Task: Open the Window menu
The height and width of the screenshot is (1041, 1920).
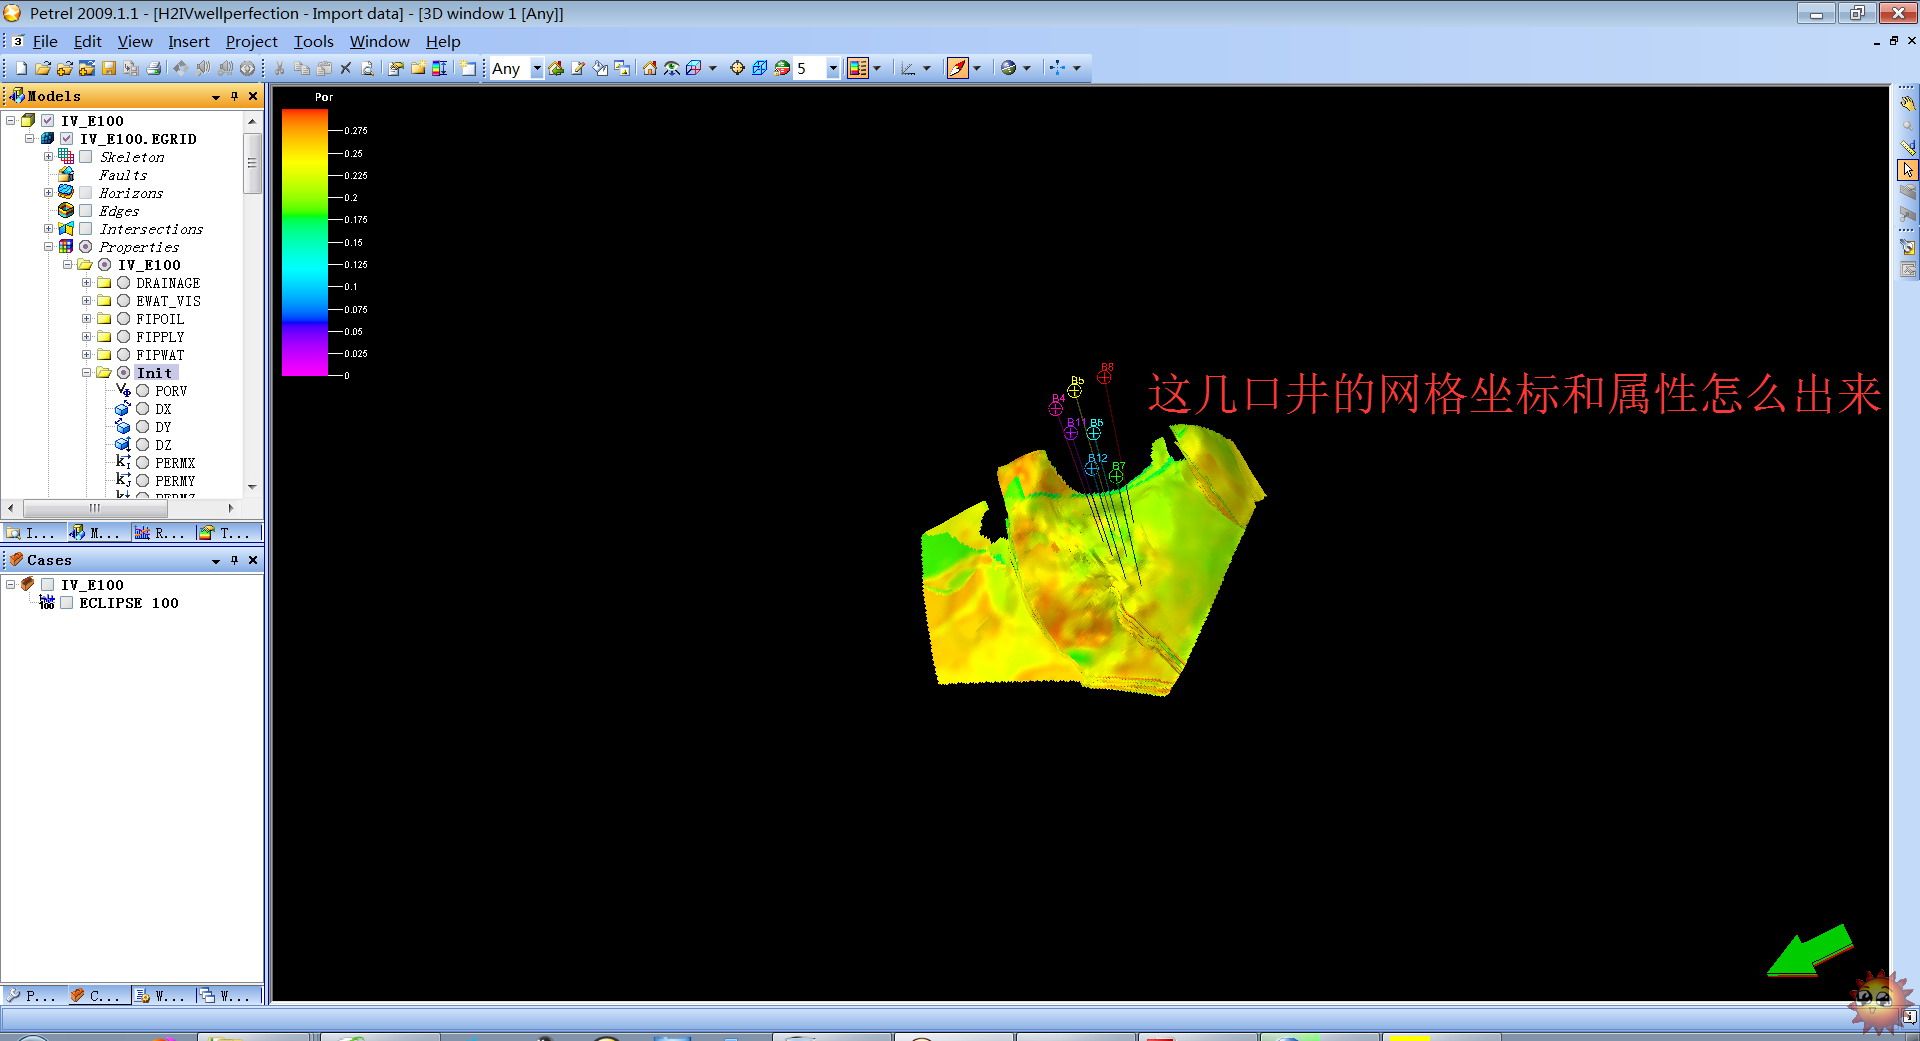Action: click(379, 41)
